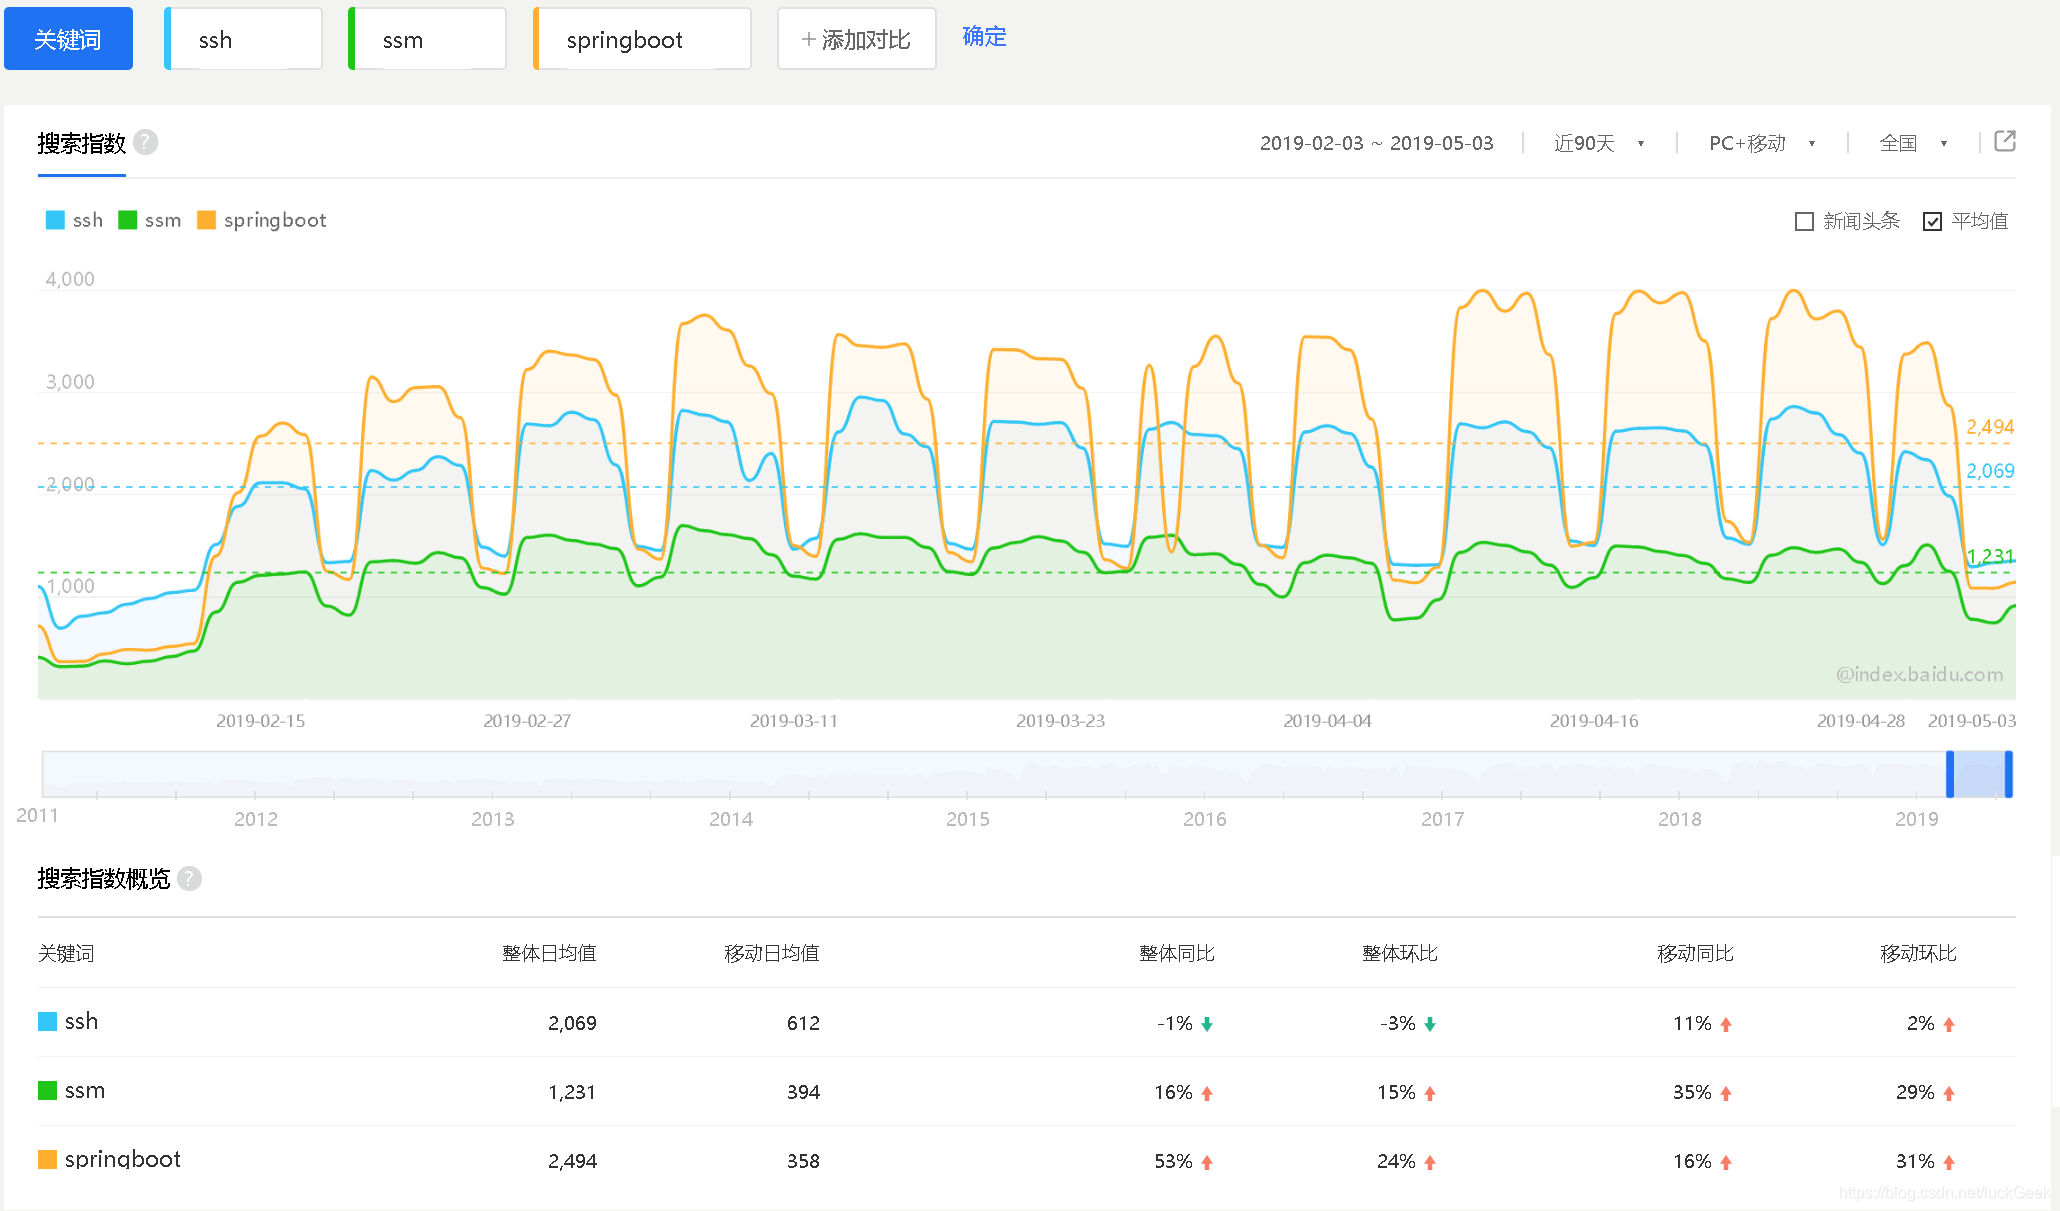Image resolution: width=2060 pixels, height=1211 pixels.
Task: Click the 2,494 value in springboot row
Action: (x=572, y=1161)
